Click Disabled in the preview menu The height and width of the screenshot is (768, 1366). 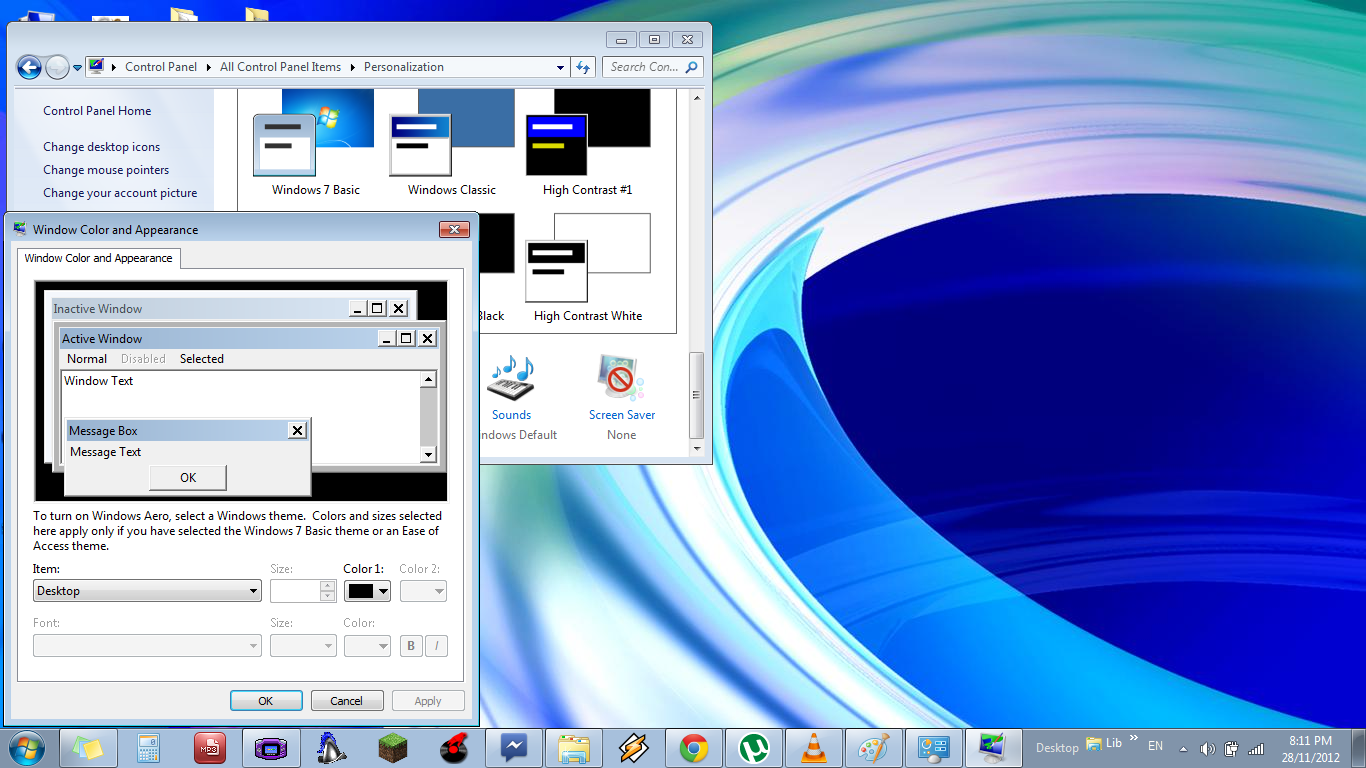(143, 359)
